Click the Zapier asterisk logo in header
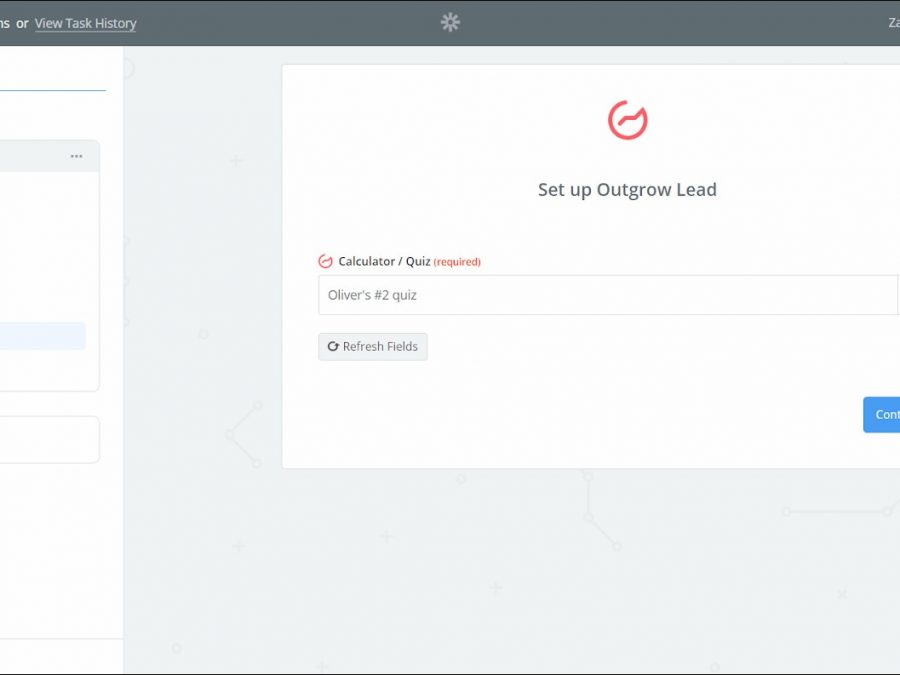This screenshot has height=675, width=900. click(450, 22)
